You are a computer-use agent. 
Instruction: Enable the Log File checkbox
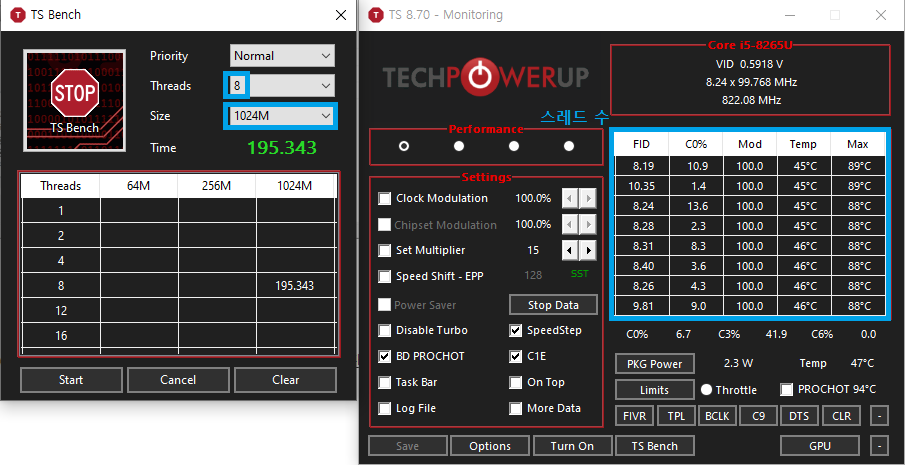[x=384, y=408]
